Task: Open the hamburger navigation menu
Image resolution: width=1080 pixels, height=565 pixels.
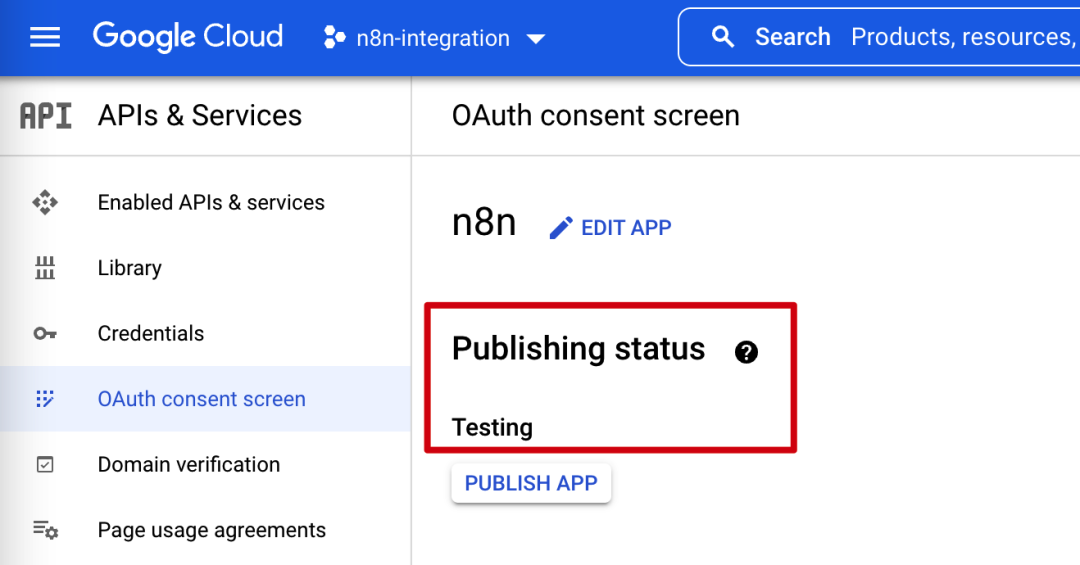Action: click(45, 37)
